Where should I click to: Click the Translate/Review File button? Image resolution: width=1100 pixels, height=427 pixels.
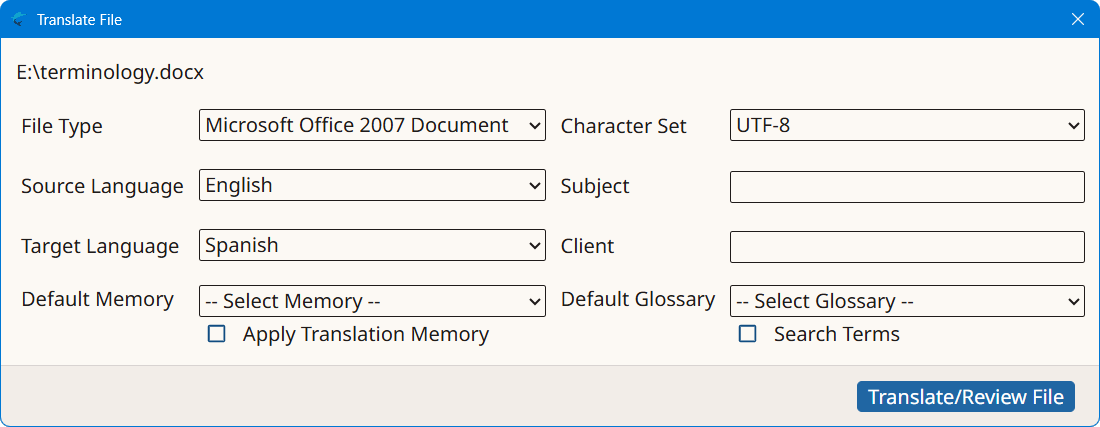tap(965, 397)
